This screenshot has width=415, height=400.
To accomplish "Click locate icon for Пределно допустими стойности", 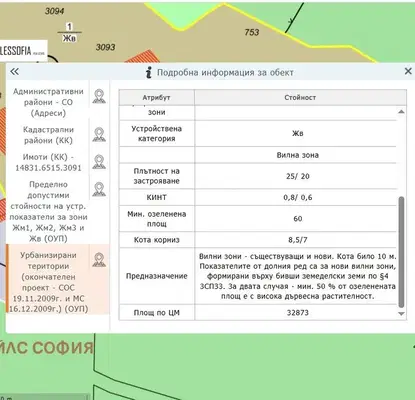I will pos(99,189).
